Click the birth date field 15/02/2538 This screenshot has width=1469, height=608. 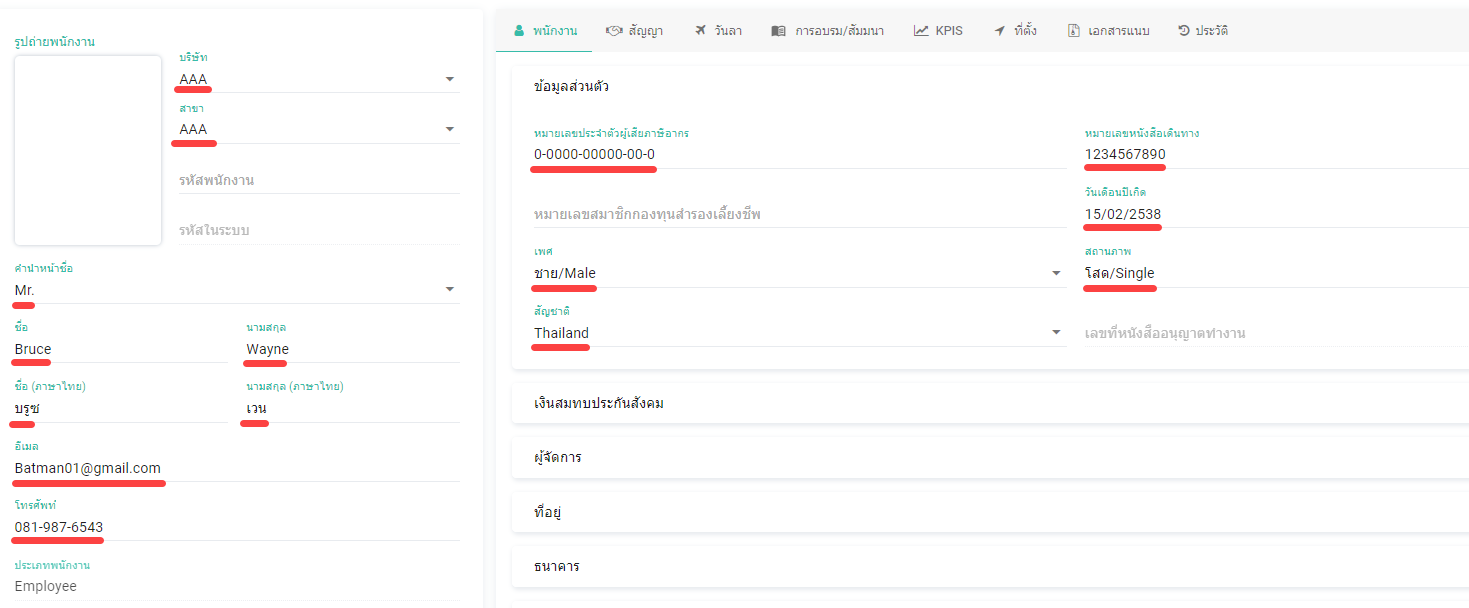coord(1276,214)
